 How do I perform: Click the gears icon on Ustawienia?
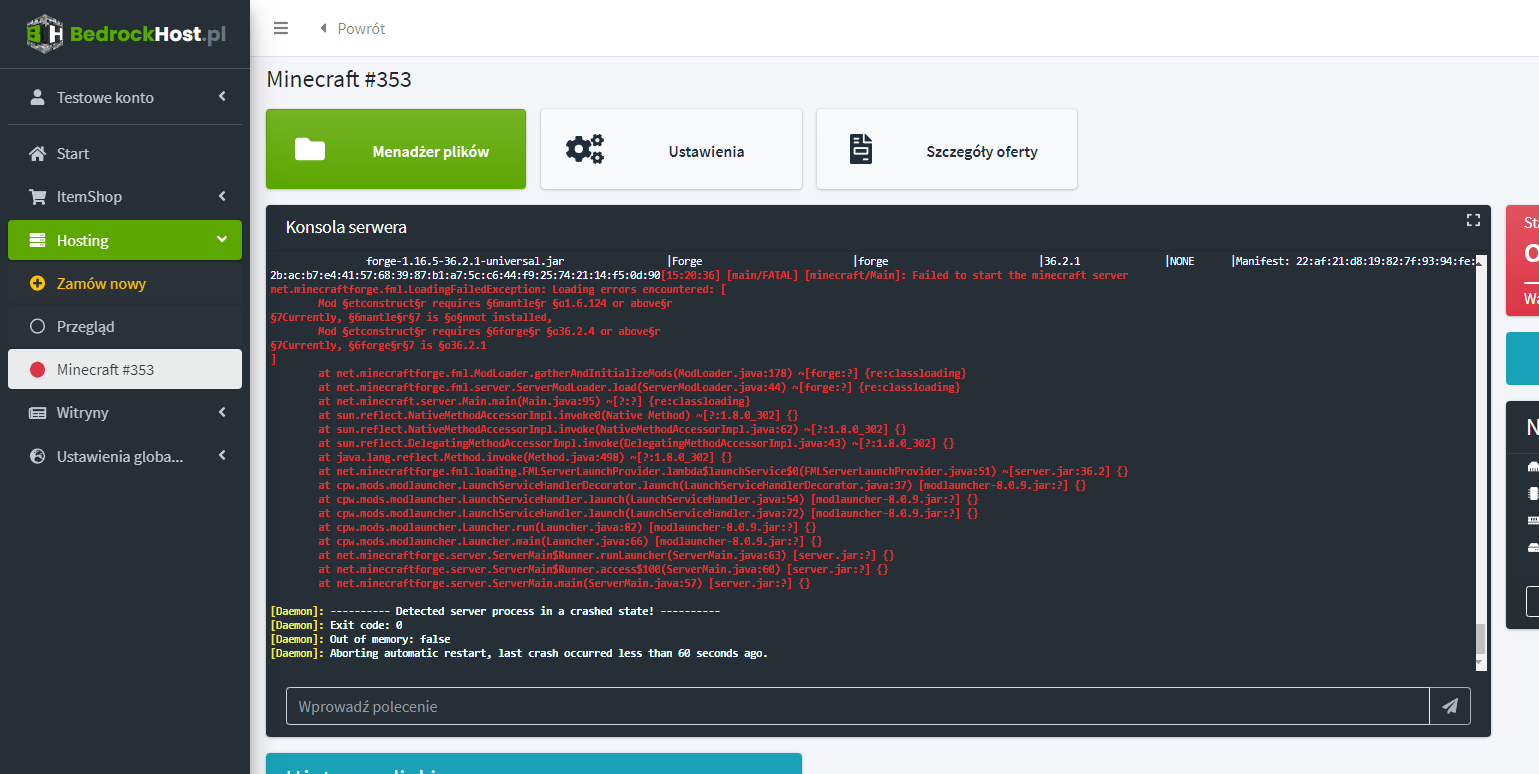(x=585, y=149)
